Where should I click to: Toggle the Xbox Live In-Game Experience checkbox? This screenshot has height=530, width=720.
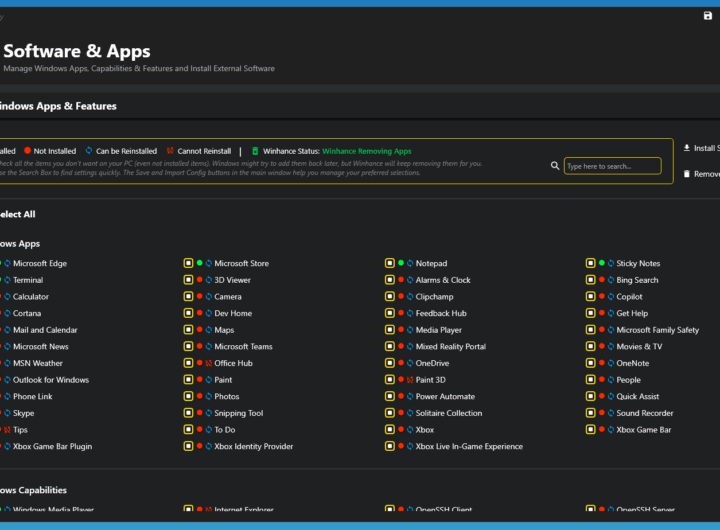pos(390,446)
